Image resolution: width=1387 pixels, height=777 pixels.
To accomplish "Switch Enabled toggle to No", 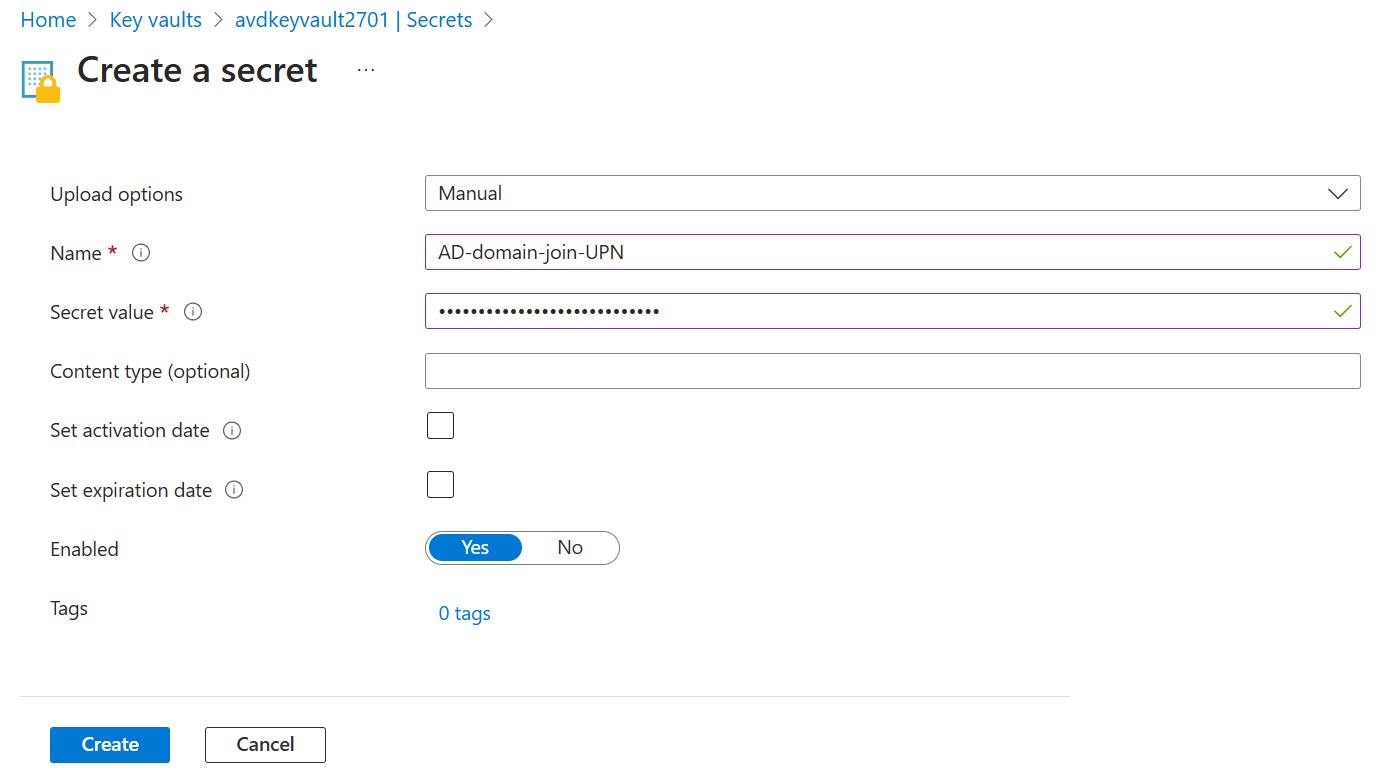I will [x=570, y=548].
